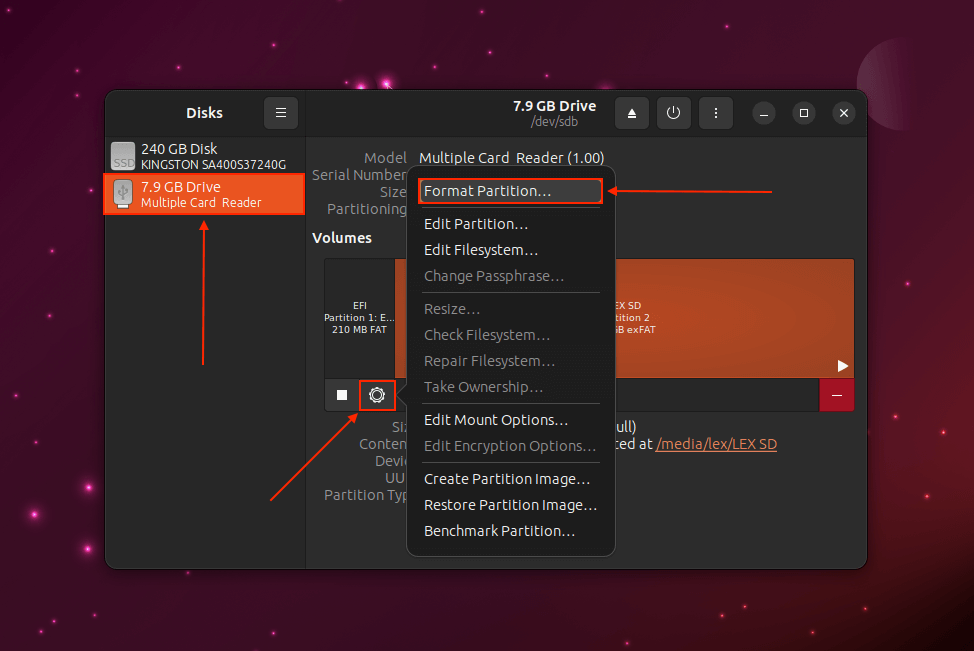Viewport: 974px width, 651px height.
Task: Run Benchmark Partition… from menu
Action: tap(499, 531)
